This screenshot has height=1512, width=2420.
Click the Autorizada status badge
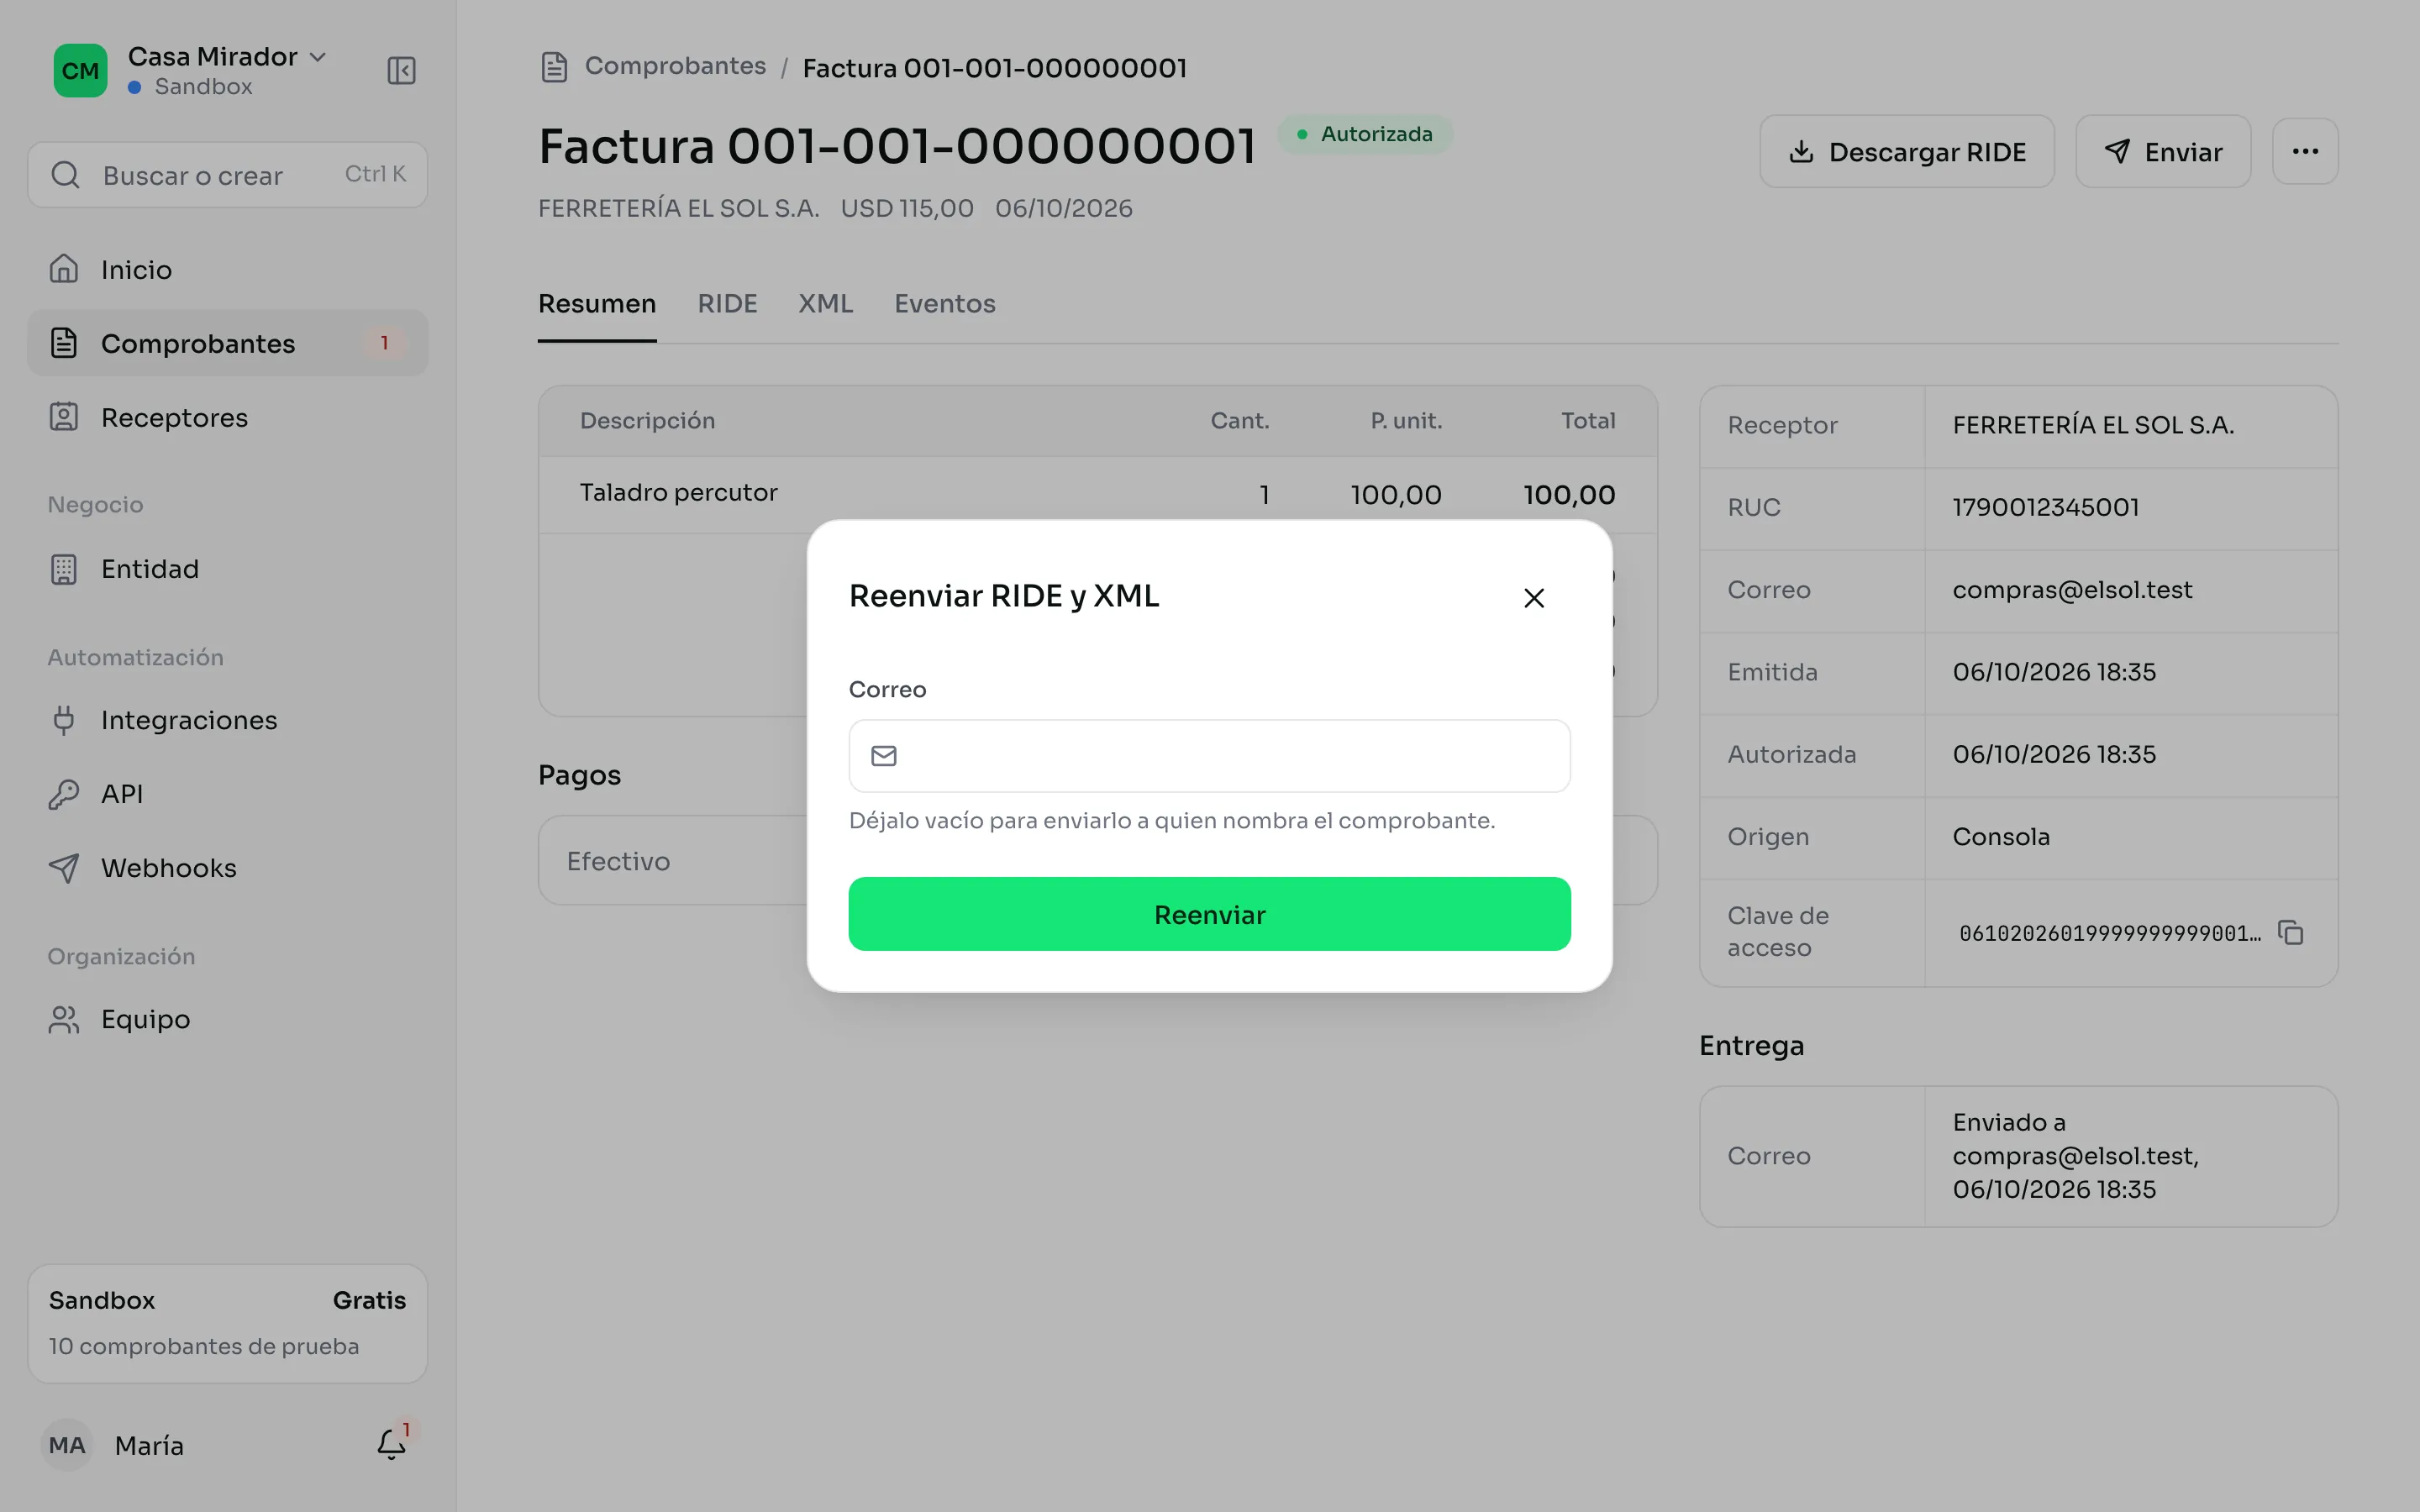click(1365, 134)
